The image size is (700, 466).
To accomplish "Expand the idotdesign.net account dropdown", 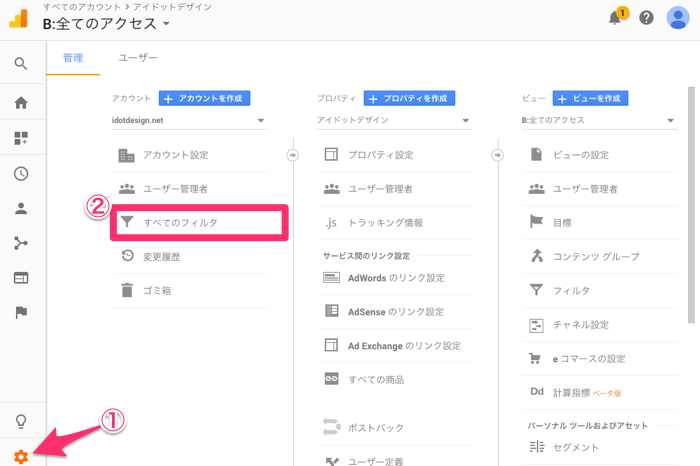I will point(189,122).
